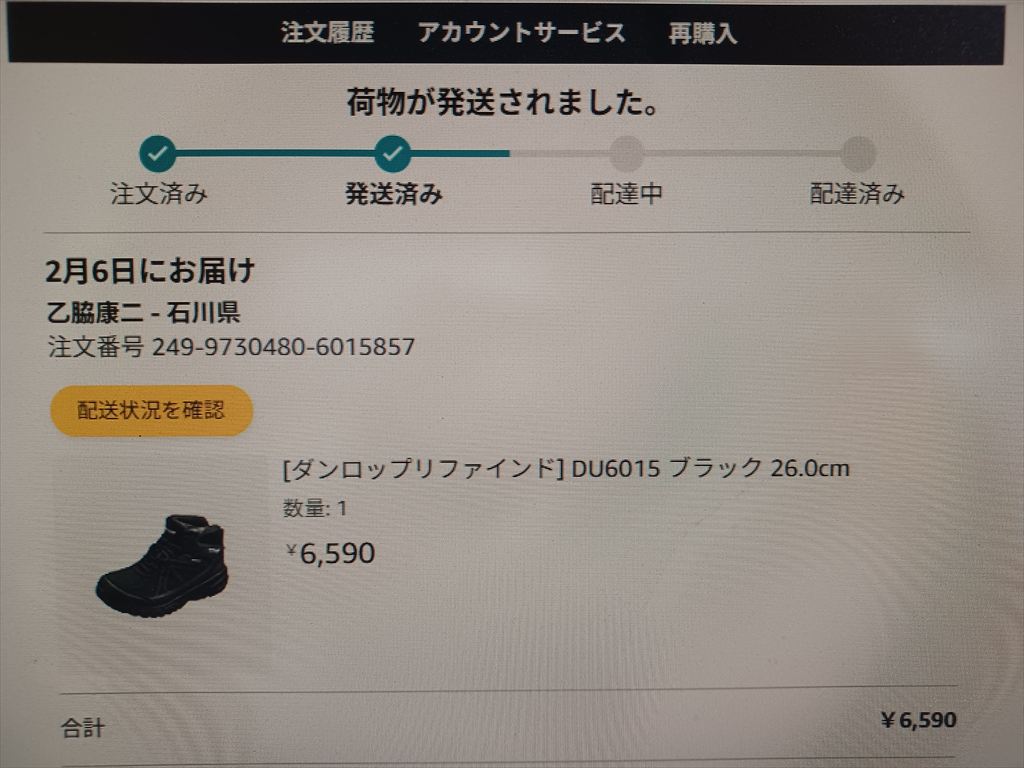Screen dimensions: 1024x768
Task: Click the 配達中 step label
Action: point(627,194)
